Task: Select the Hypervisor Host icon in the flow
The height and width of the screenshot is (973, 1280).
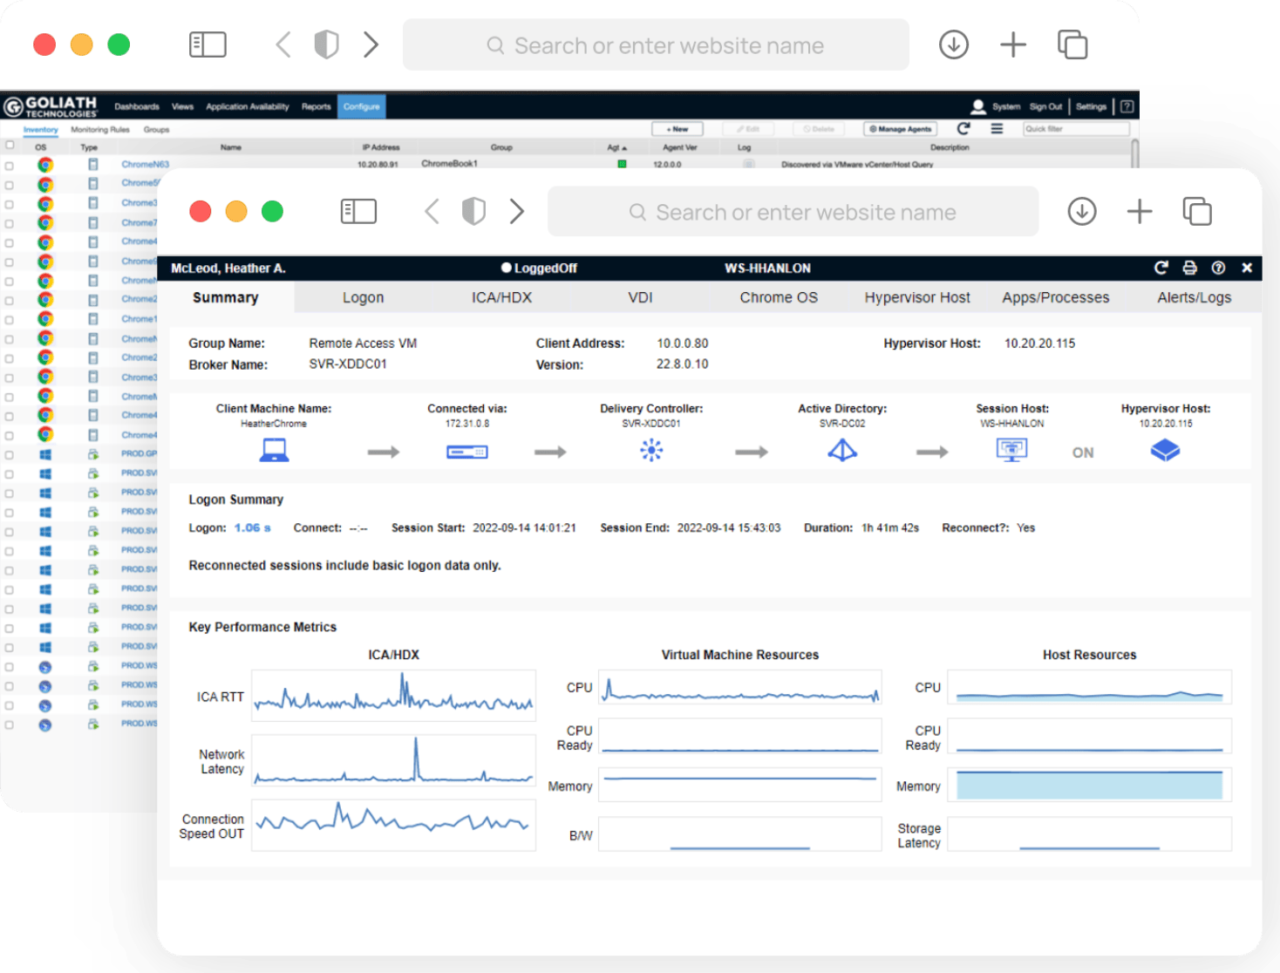Action: coord(1165,450)
